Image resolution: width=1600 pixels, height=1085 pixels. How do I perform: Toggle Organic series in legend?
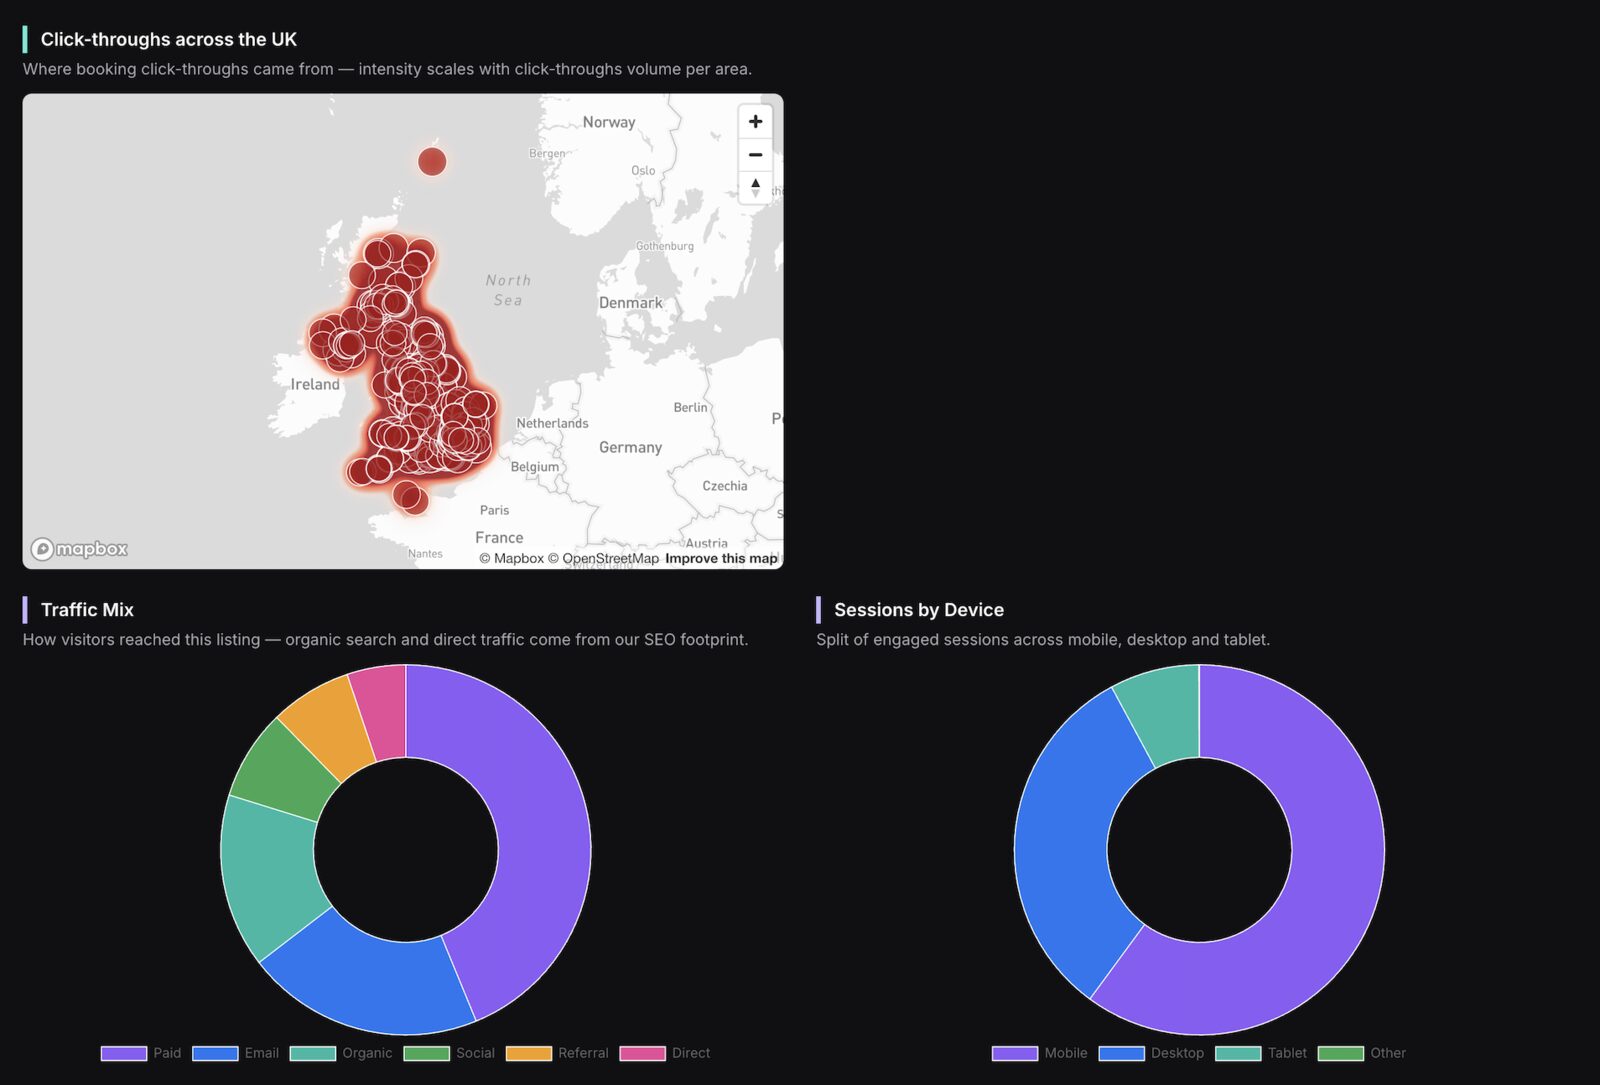[341, 1053]
